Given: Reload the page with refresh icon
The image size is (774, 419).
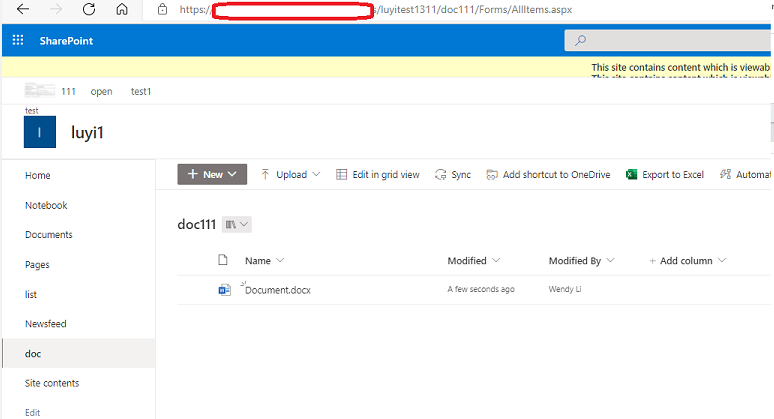Looking at the screenshot, I should (89, 9).
